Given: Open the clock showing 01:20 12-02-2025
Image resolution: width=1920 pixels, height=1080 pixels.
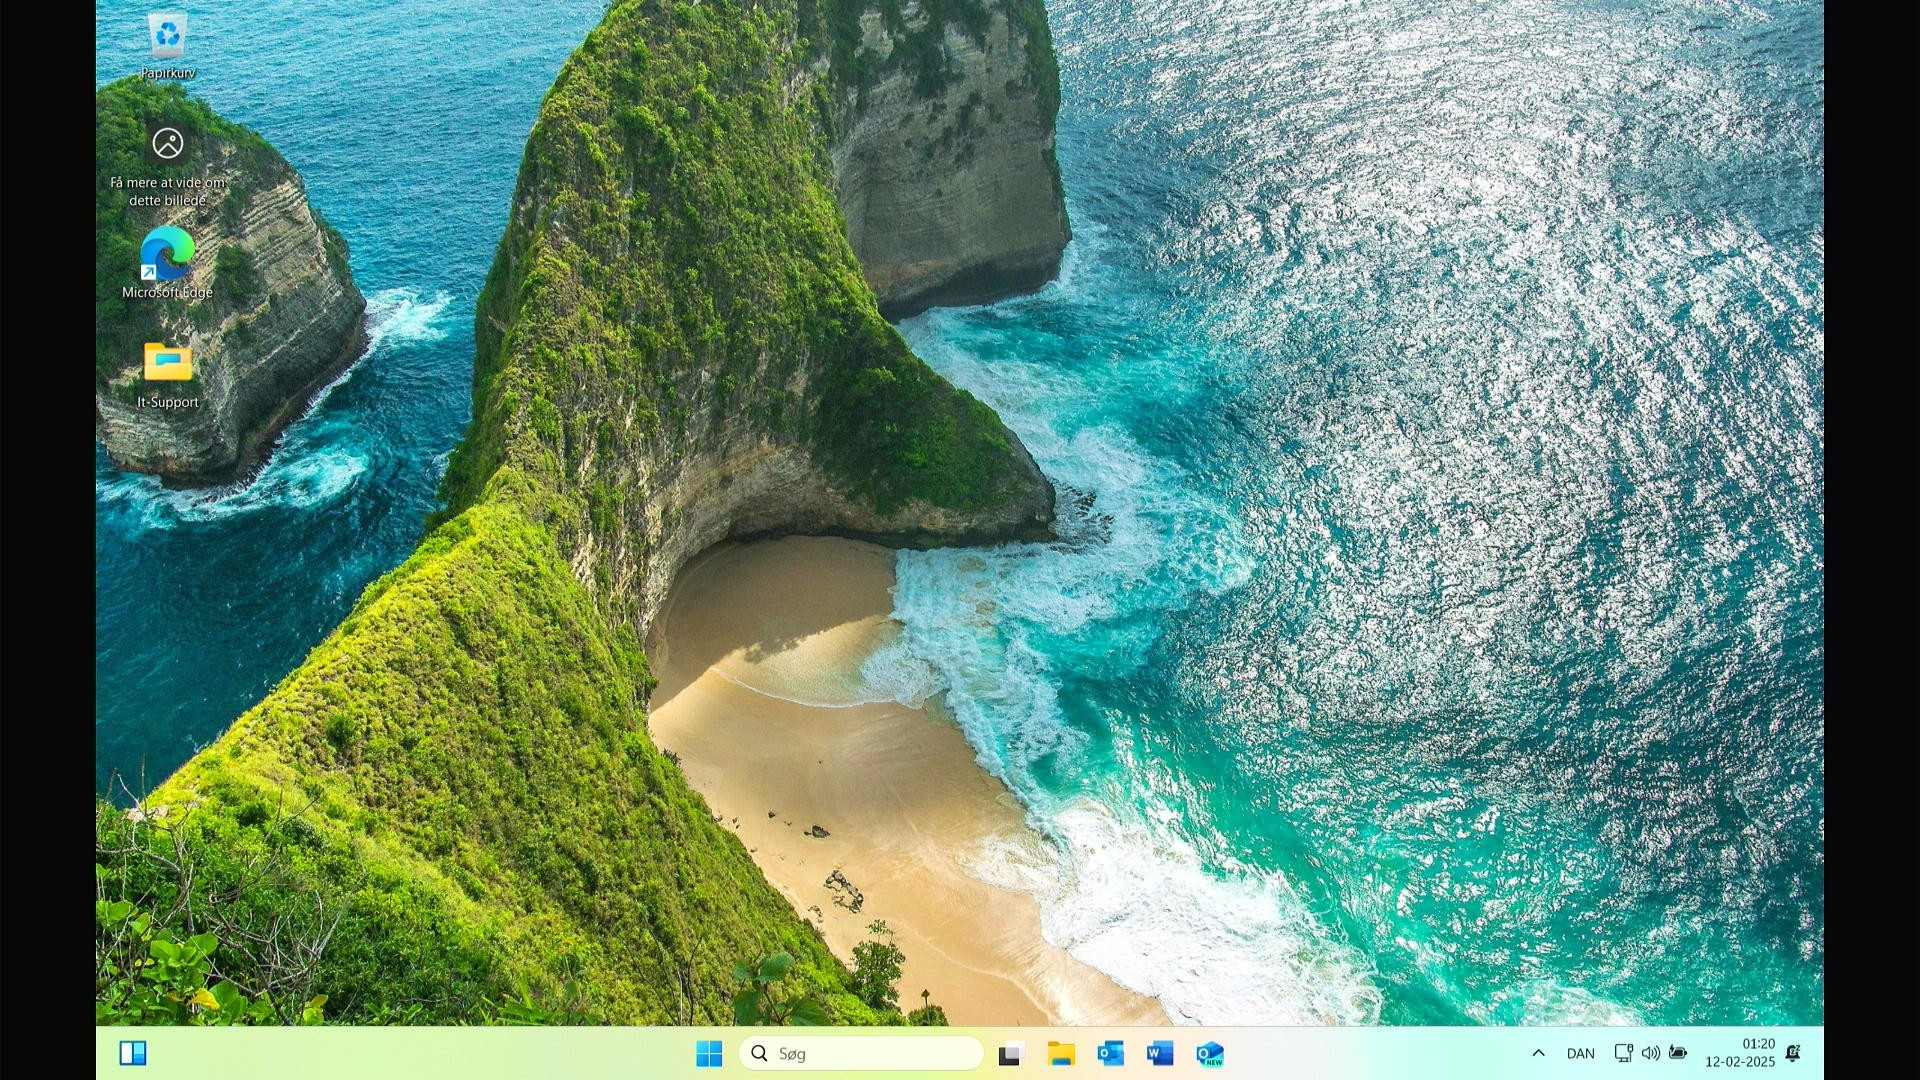Looking at the screenshot, I should click(x=1740, y=1053).
